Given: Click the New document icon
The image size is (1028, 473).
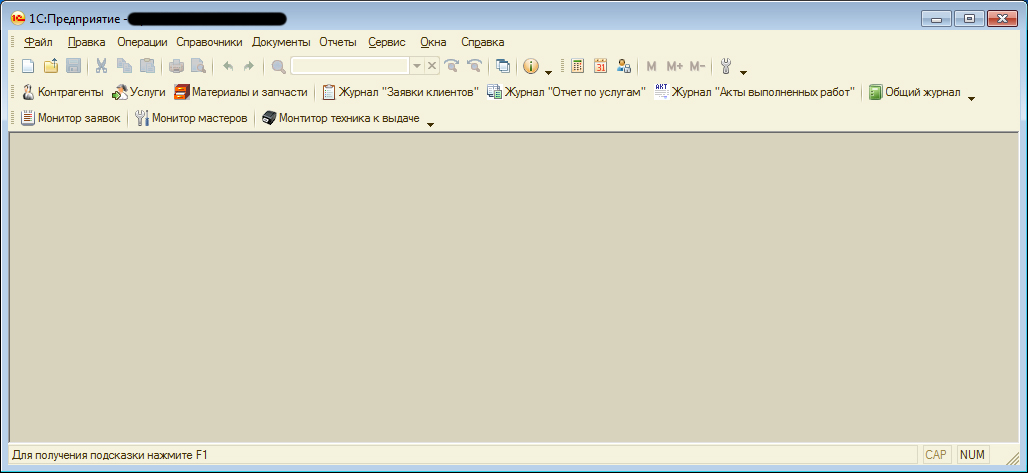Looking at the screenshot, I should (28, 66).
